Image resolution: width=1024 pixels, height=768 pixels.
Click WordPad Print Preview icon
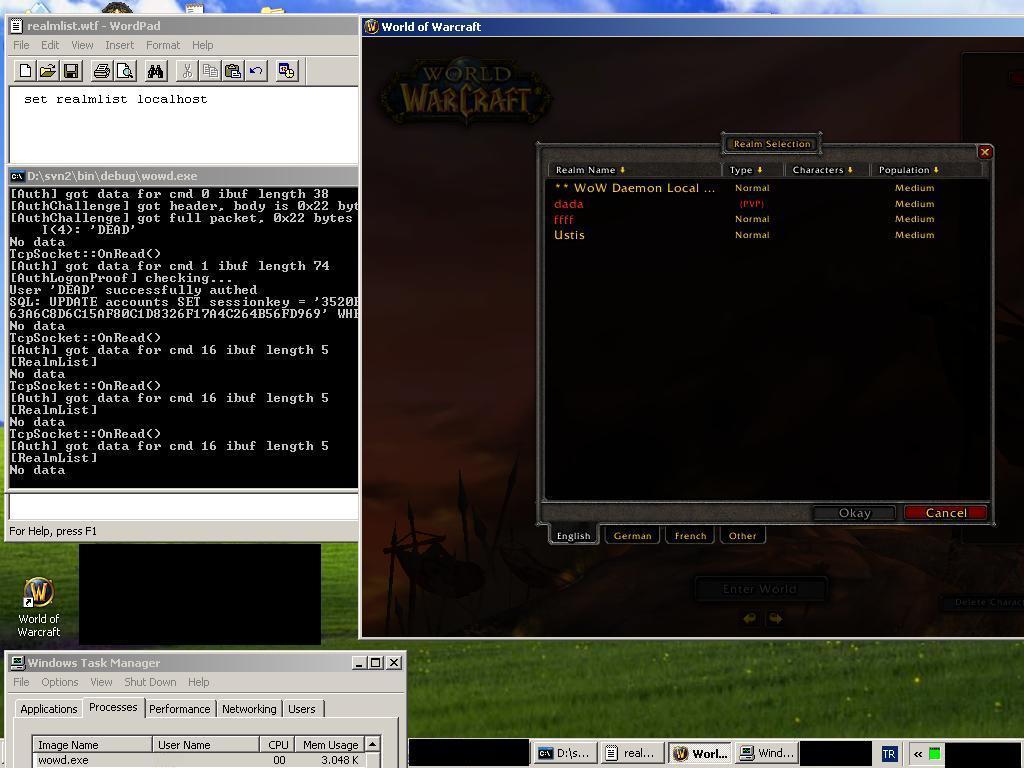click(125, 71)
